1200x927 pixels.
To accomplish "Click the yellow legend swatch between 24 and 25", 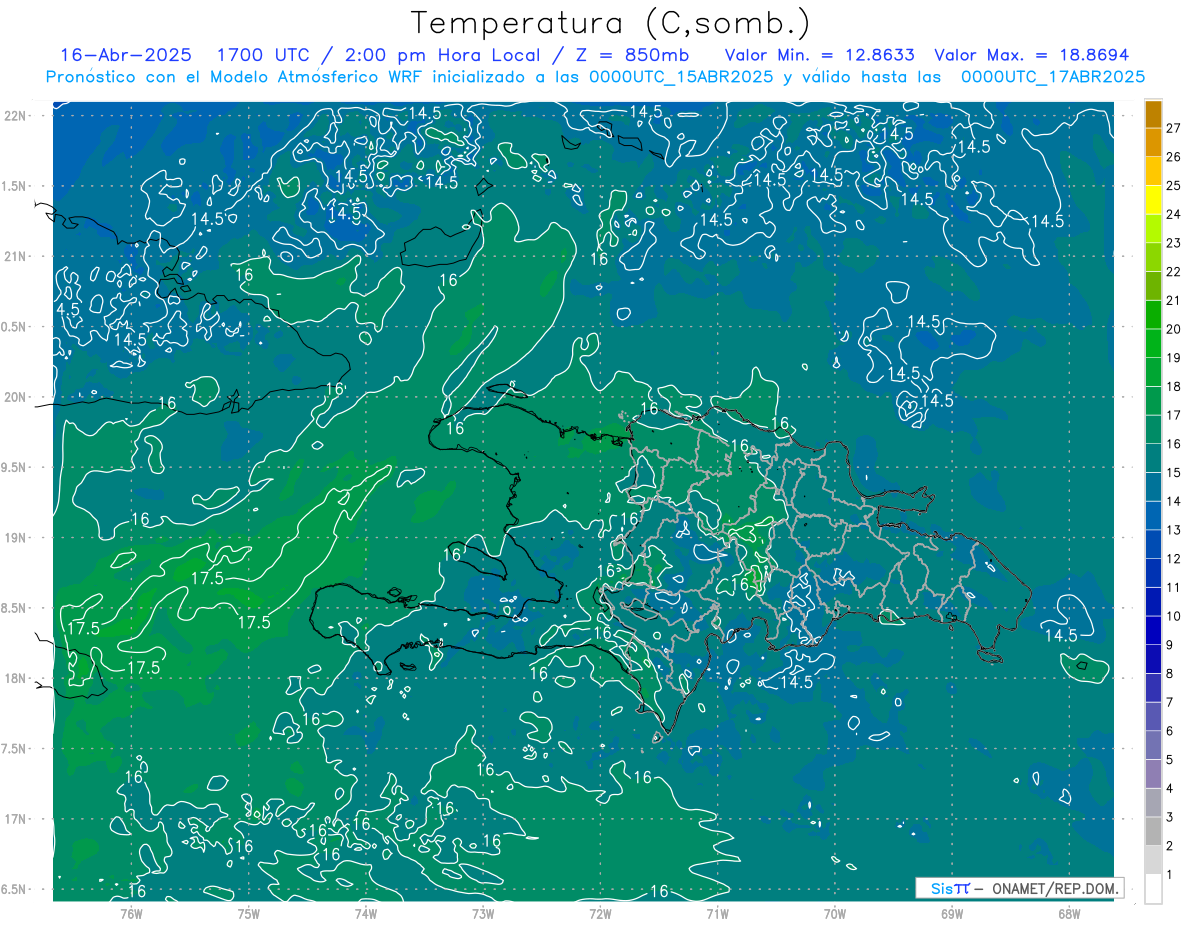I will pos(1153,199).
